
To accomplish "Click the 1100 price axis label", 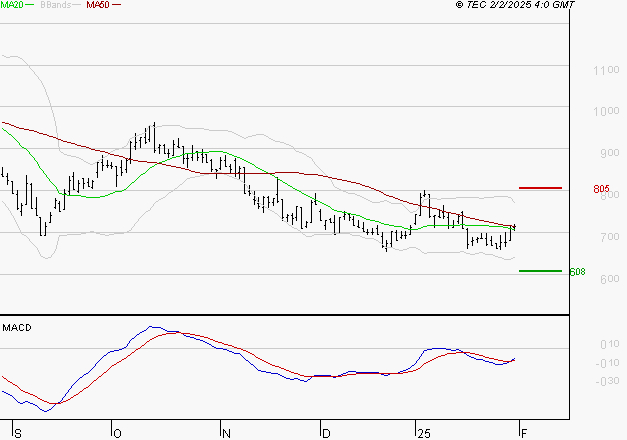I will [x=606, y=70].
